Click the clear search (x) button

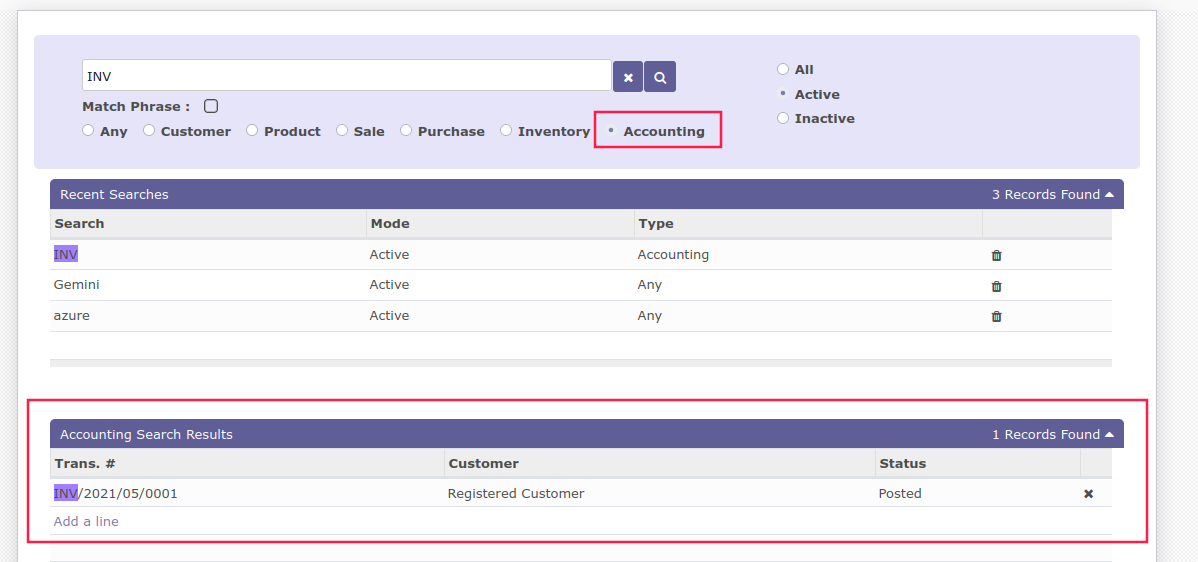pos(627,77)
